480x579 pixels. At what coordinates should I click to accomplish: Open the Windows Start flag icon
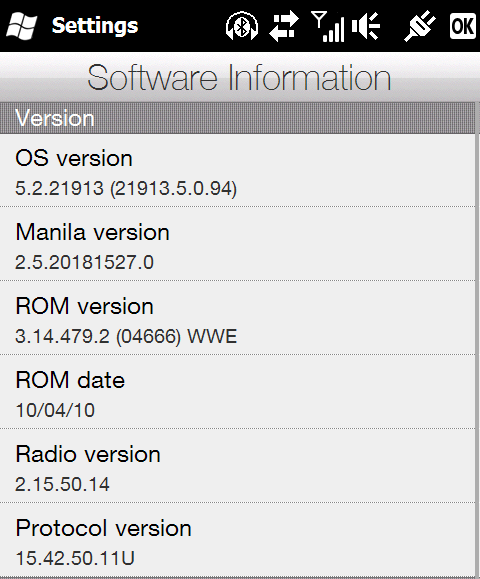click(22, 25)
